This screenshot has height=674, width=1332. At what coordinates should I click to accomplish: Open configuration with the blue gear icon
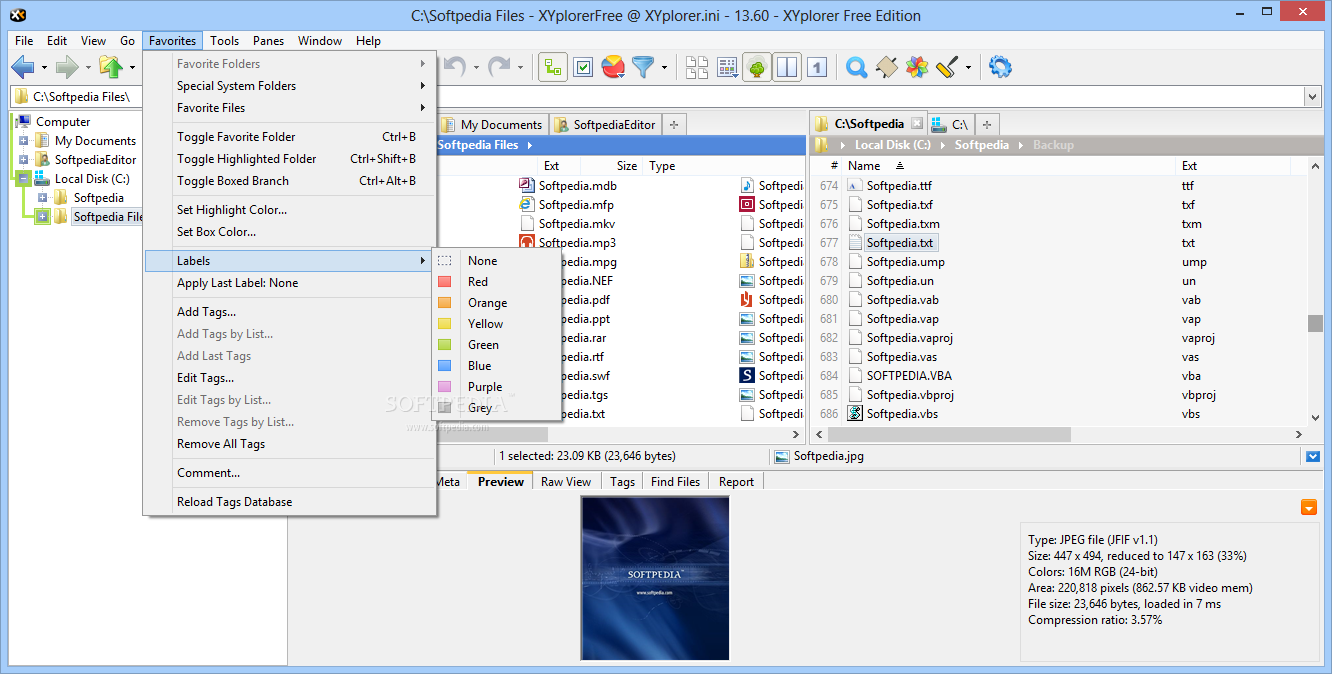click(x=1000, y=68)
